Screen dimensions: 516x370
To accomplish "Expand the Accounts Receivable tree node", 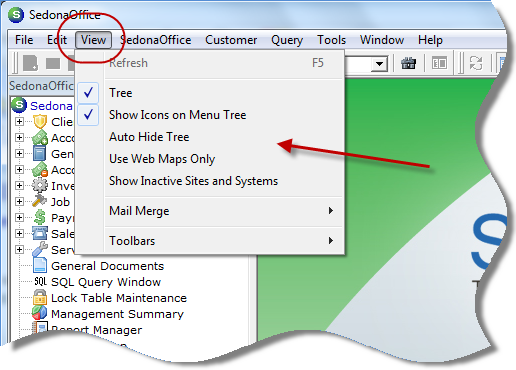I will point(19,138).
